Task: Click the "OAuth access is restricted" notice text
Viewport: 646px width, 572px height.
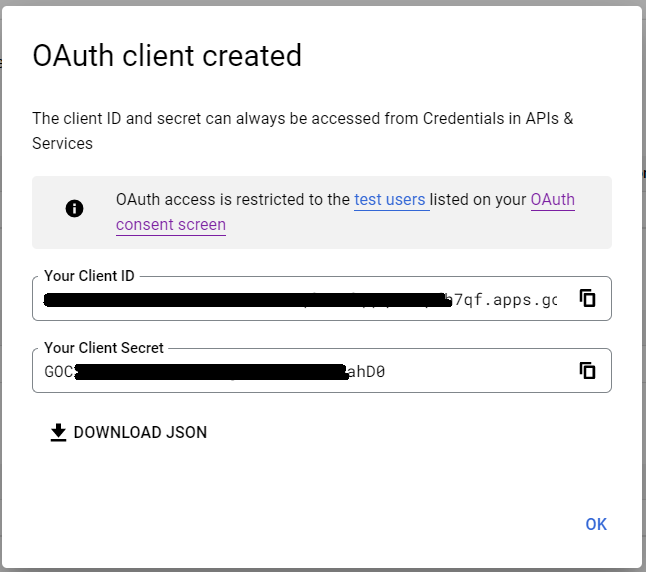Action: point(232,199)
